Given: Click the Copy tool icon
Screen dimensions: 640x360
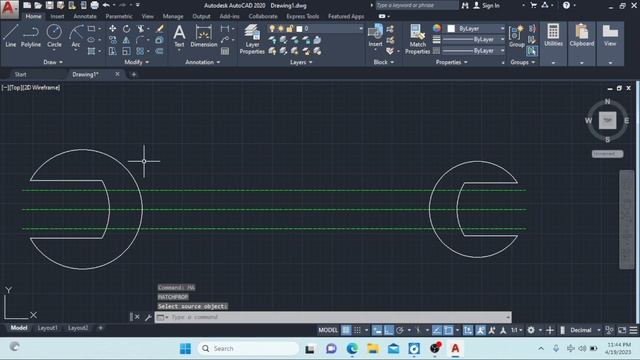Looking at the screenshot, I should (112, 40).
